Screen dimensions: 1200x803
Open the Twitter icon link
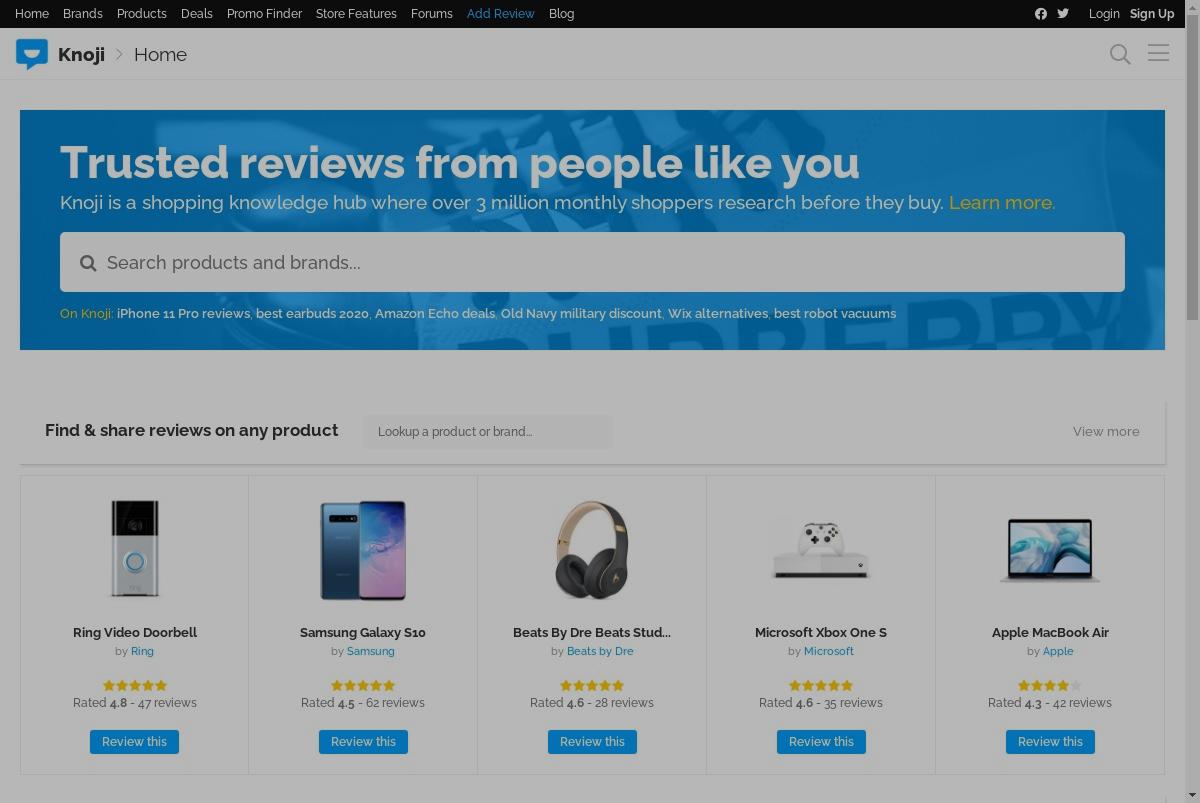coord(1063,14)
